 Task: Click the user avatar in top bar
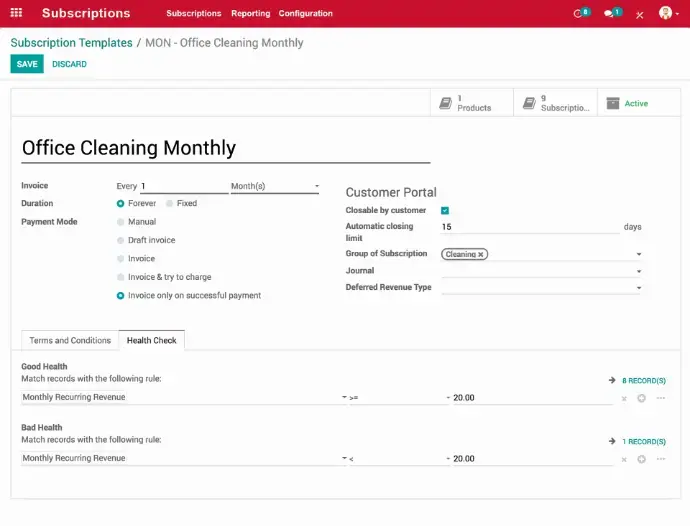tap(666, 14)
